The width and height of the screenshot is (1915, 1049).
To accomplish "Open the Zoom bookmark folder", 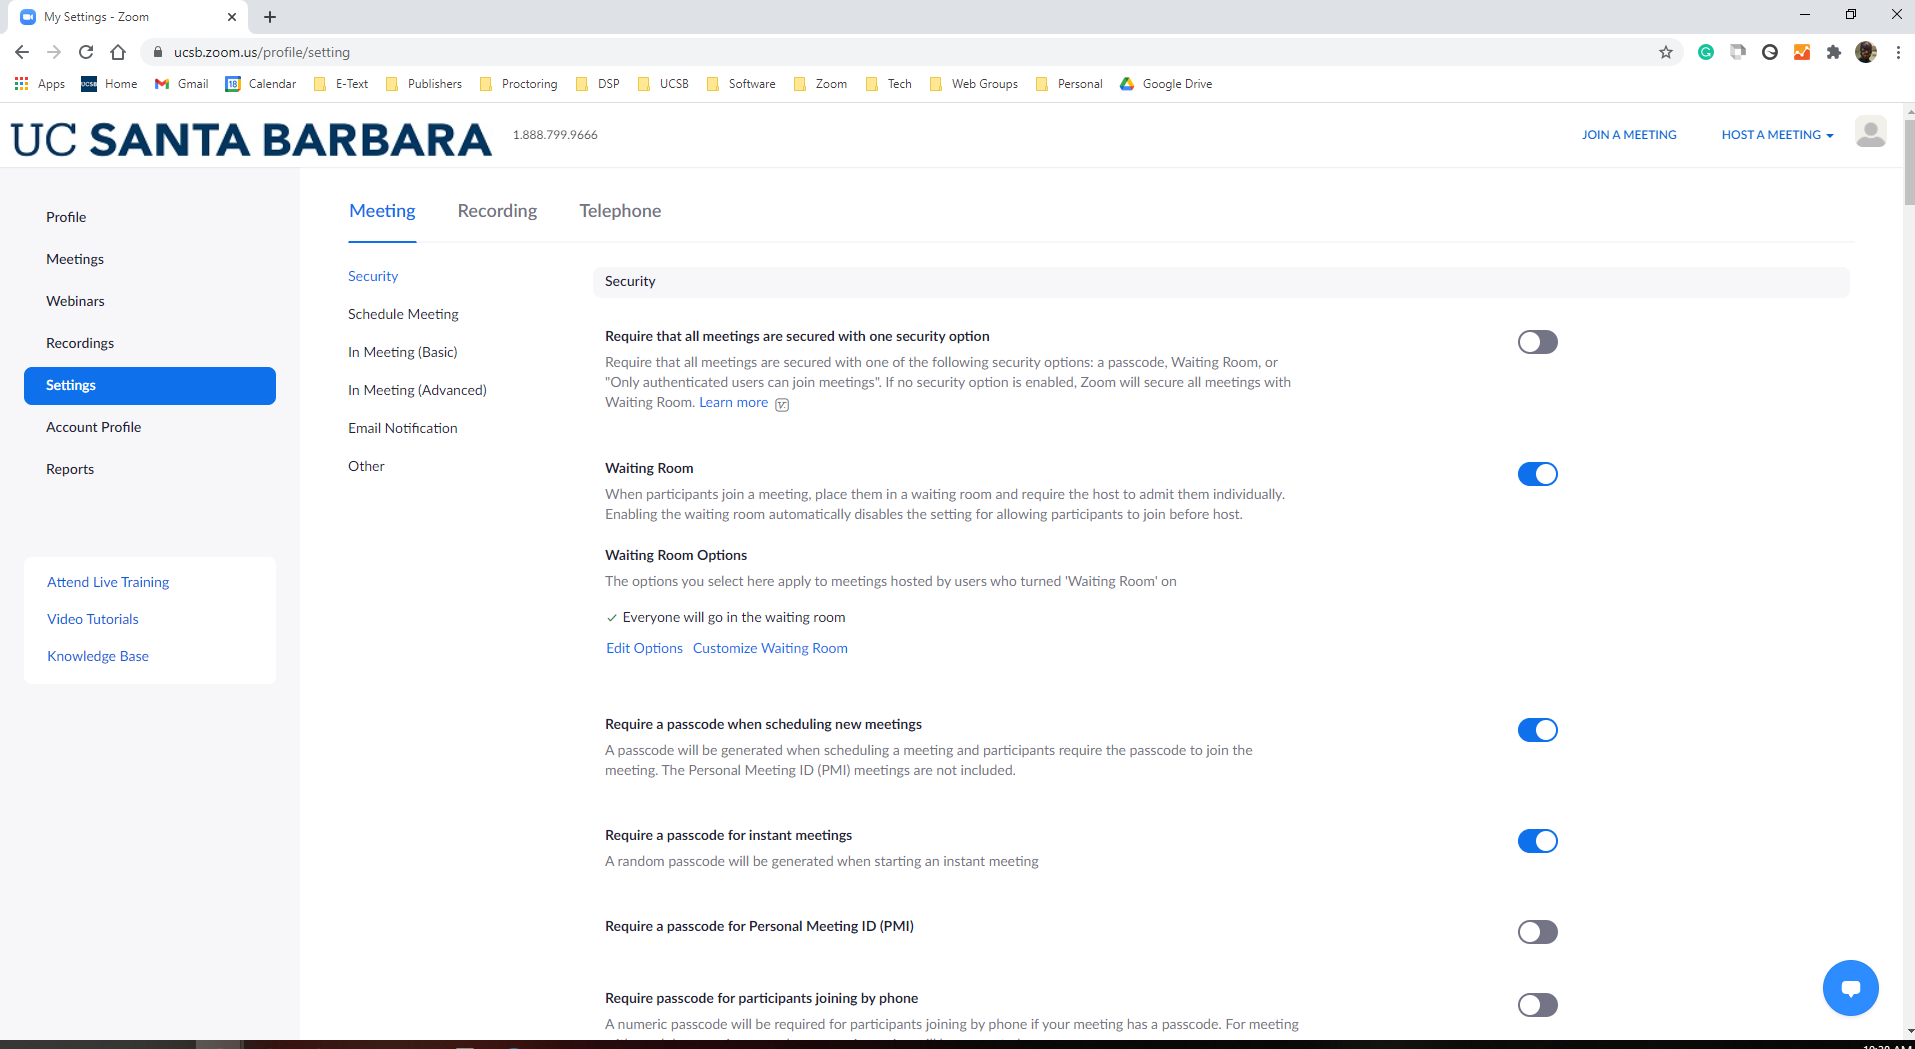I will 820,84.
